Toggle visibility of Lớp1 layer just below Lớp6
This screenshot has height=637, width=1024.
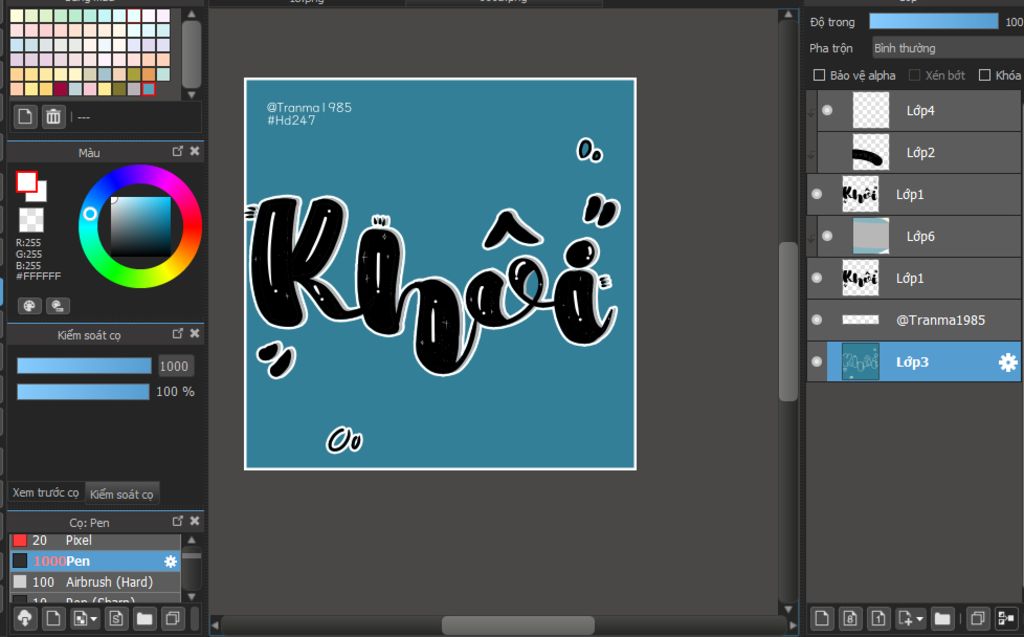click(x=816, y=278)
